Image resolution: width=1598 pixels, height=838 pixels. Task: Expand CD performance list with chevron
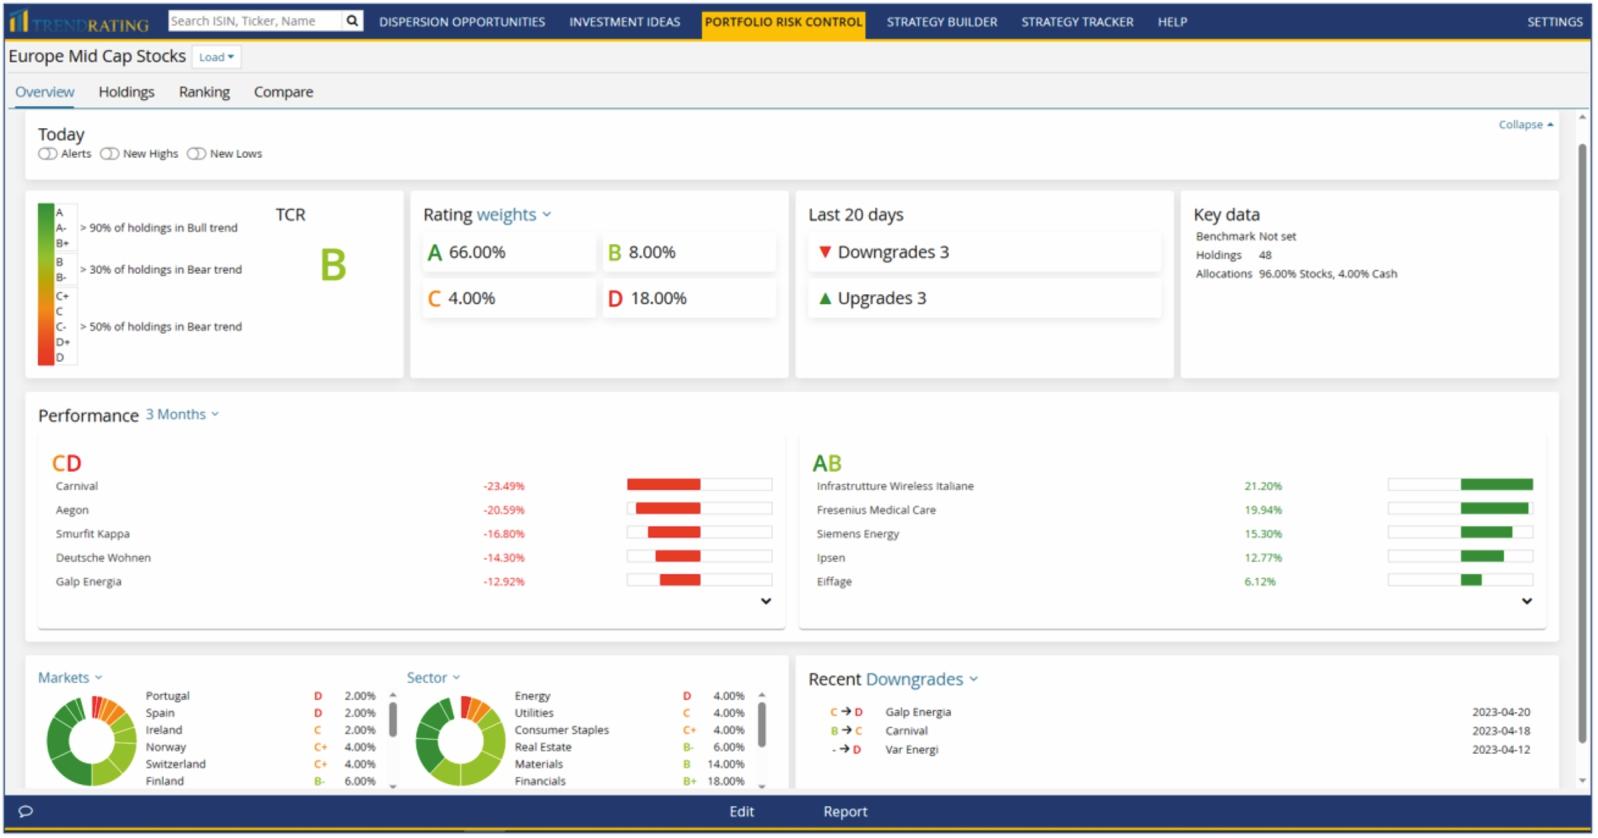coord(766,601)
